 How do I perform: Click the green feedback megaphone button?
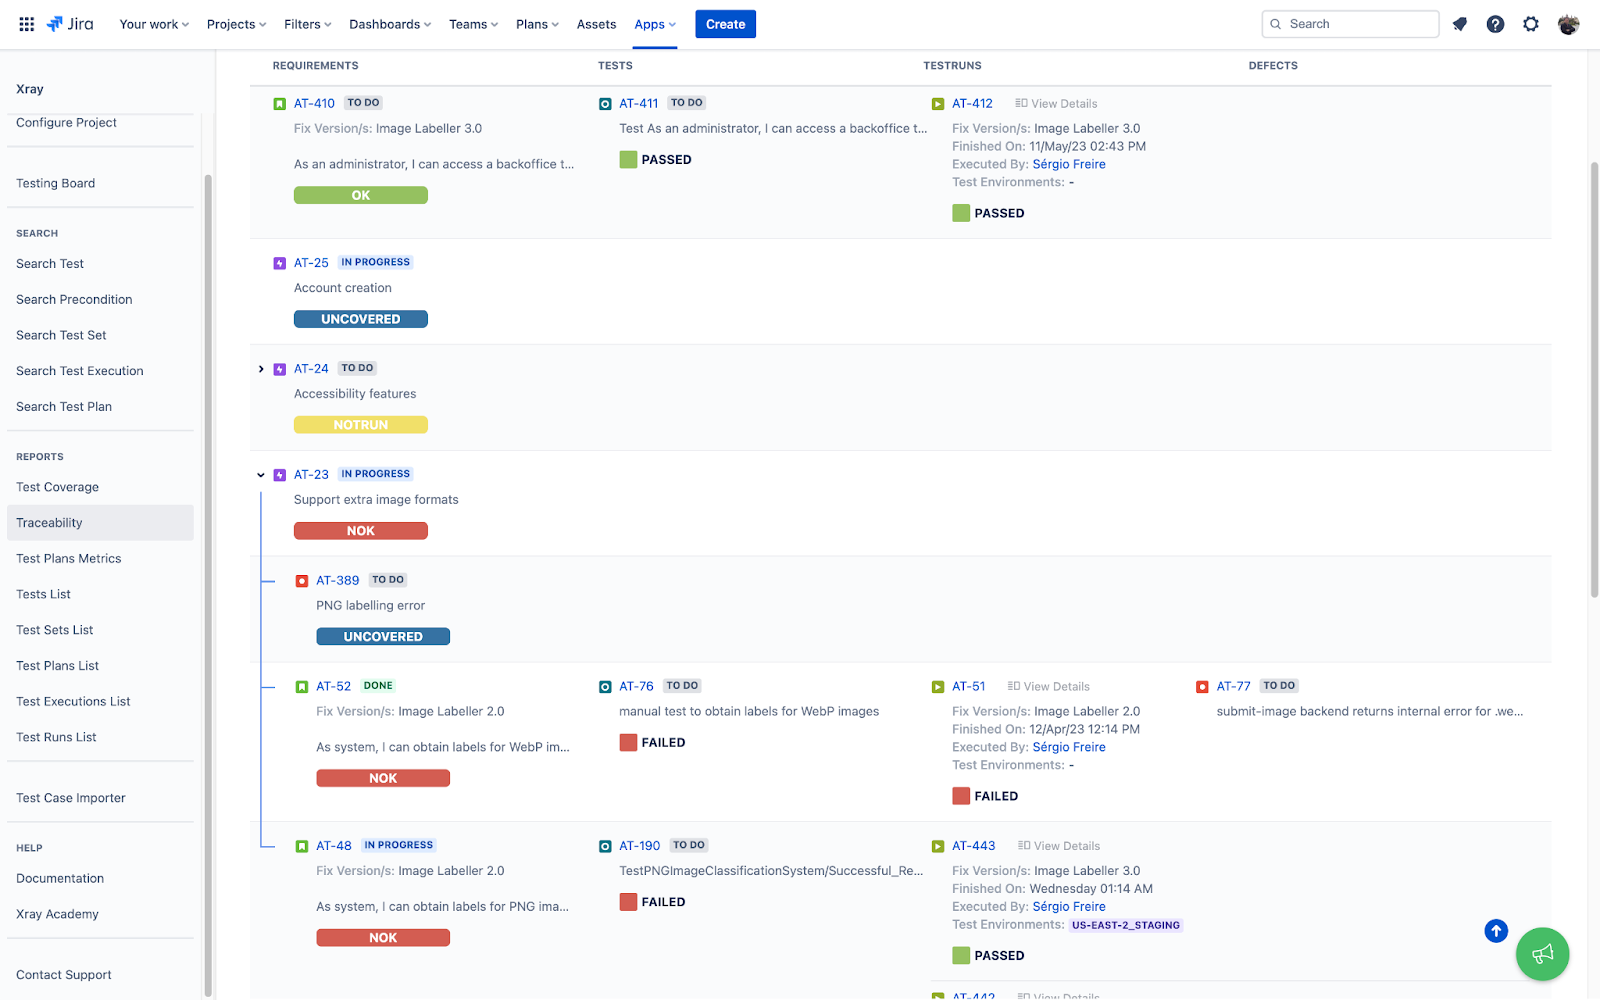(x=1542, y=954)
